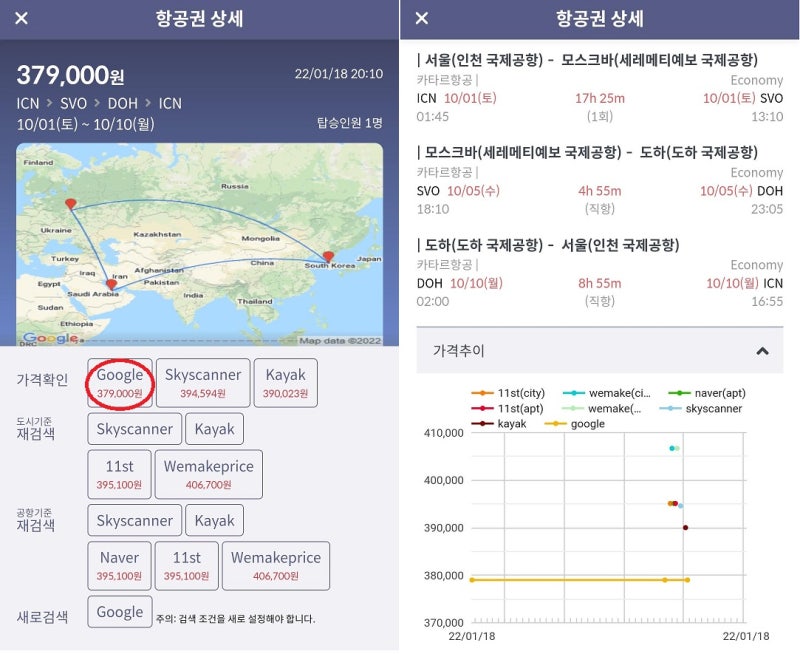Select Skyscanner under 도시기준 재검색
Image resolution: width=800 pixels, height=654 pixels.
[x=134, y=428]
